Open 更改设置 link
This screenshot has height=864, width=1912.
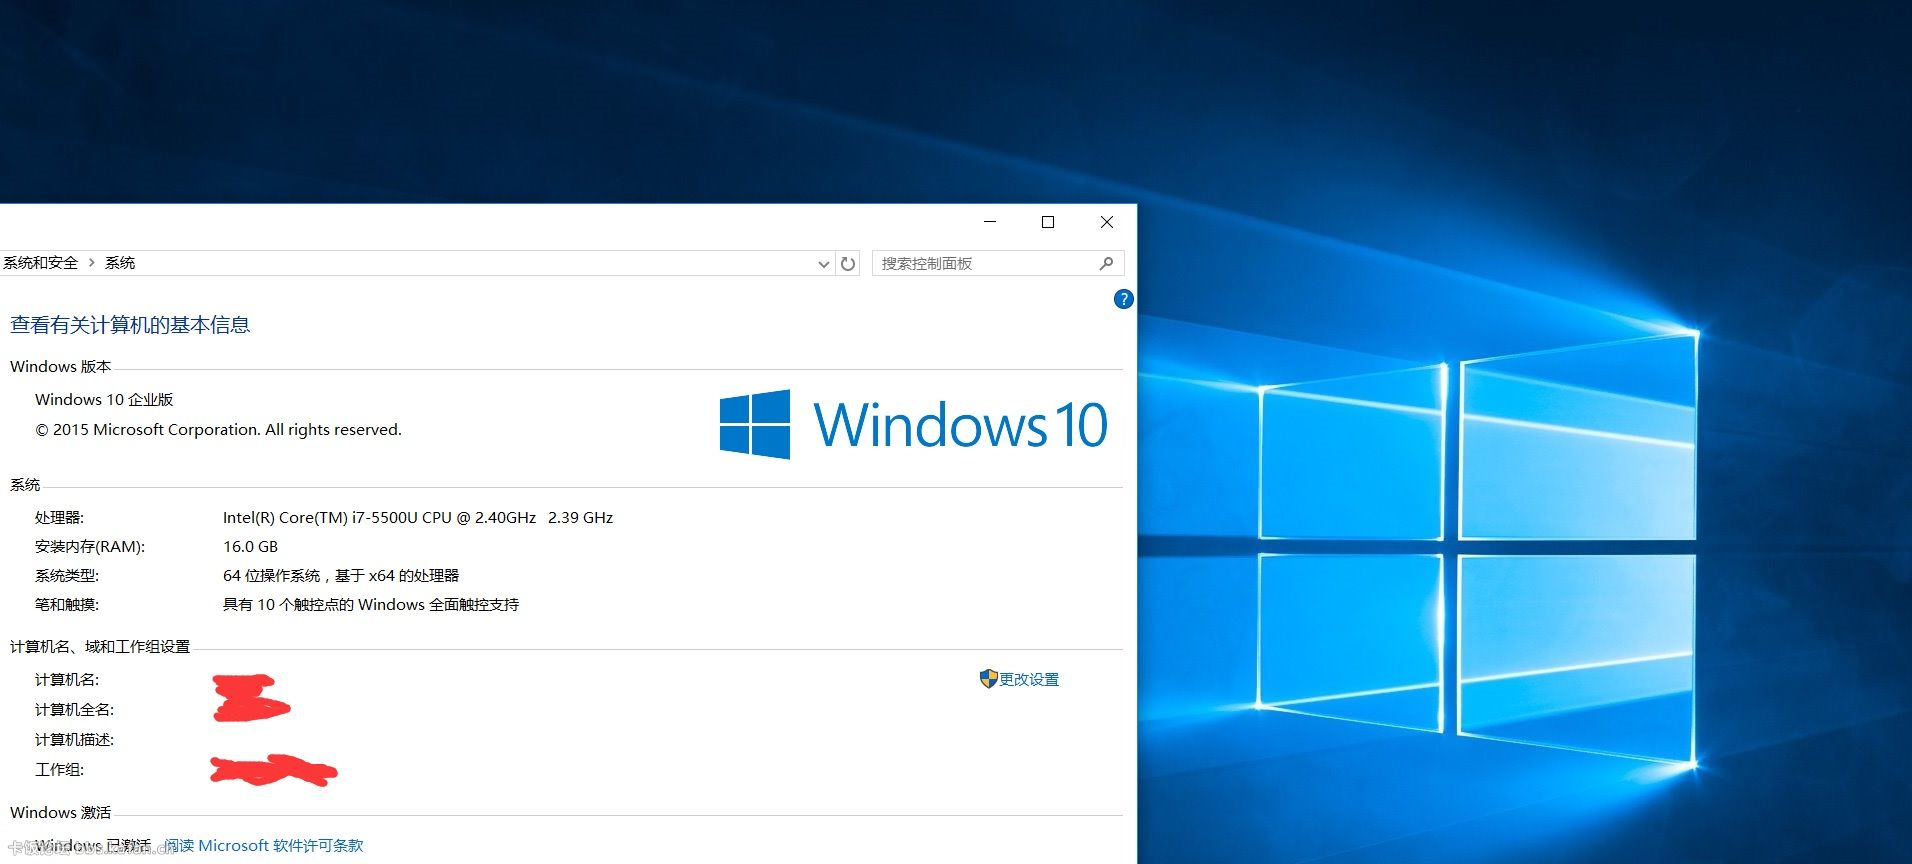(x=1029, y=679)
